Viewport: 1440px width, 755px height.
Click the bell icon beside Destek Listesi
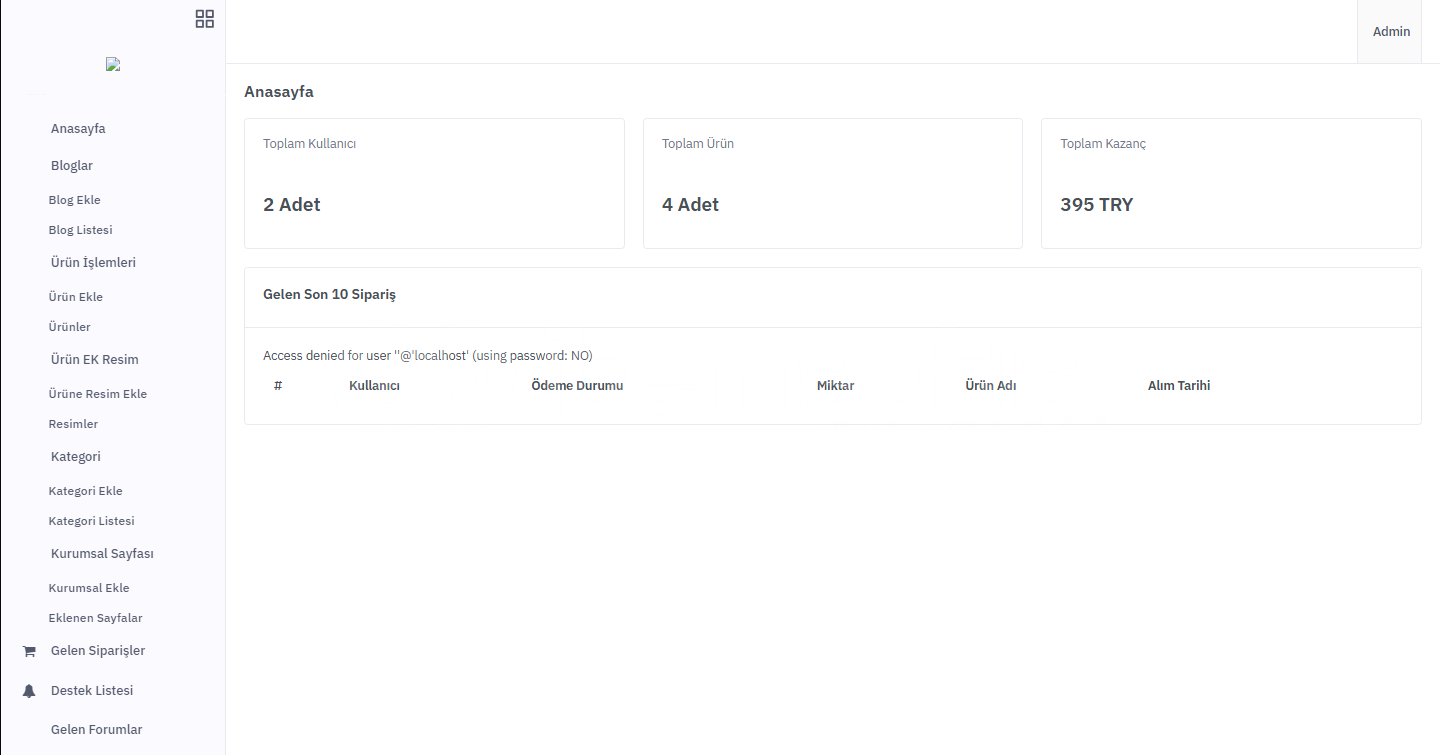pos(29,691)
